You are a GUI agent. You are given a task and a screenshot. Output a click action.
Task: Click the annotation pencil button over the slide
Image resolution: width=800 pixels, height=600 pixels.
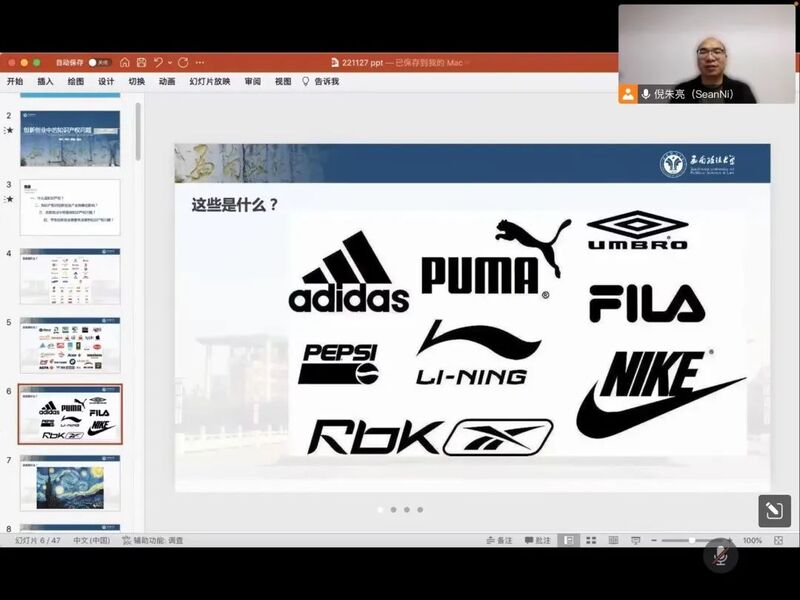[774, 511]
